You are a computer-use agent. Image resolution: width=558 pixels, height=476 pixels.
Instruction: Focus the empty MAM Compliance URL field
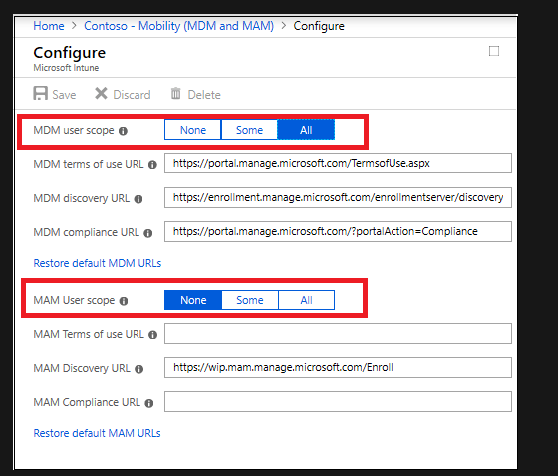point(338,401)
